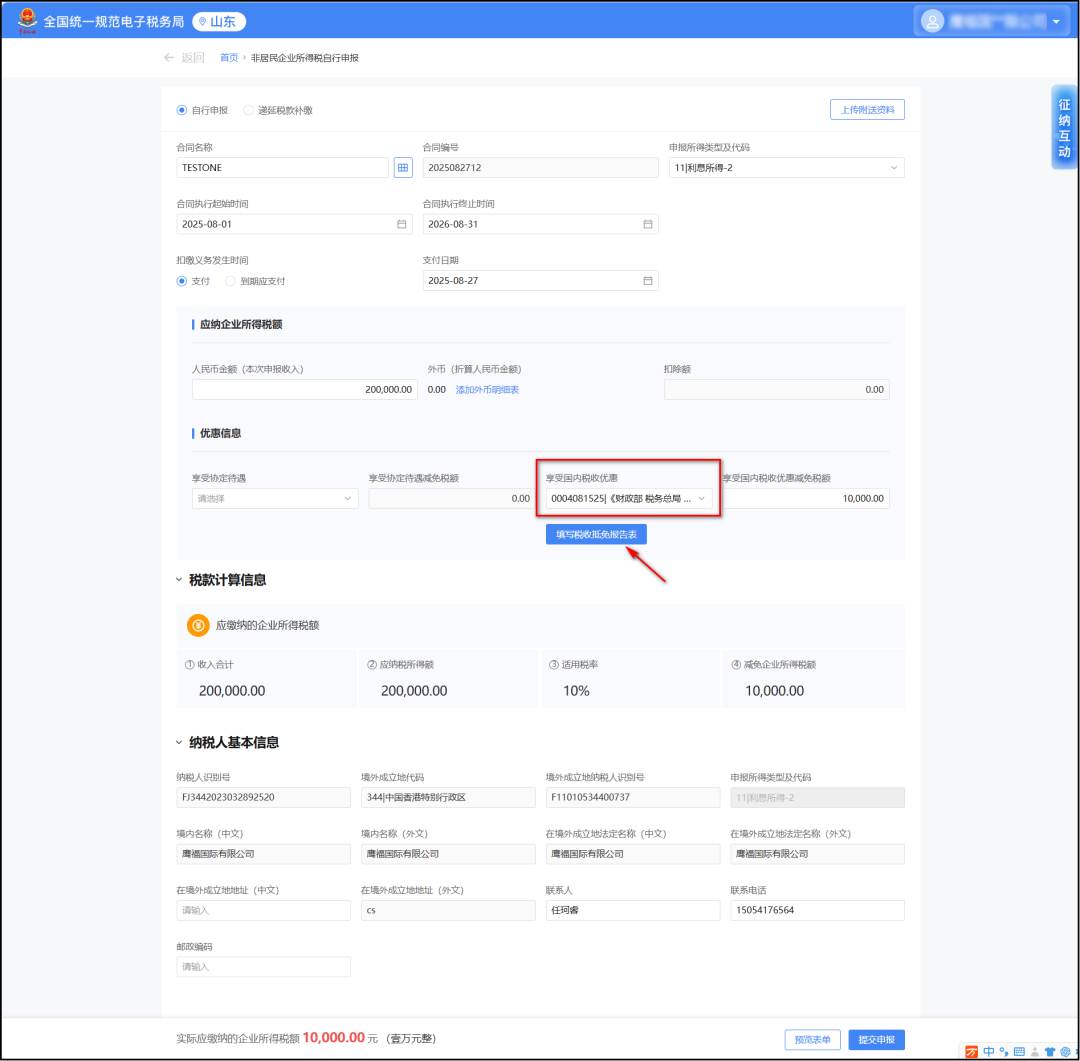
Task: Click the 合同编号 field 2025082712
Action: point(540,167)
